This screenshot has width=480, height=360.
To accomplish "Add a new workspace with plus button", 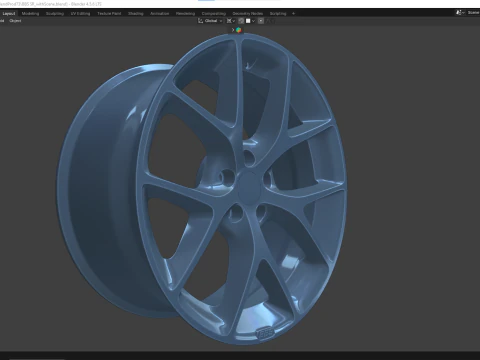I will click(x=293, y=14).
